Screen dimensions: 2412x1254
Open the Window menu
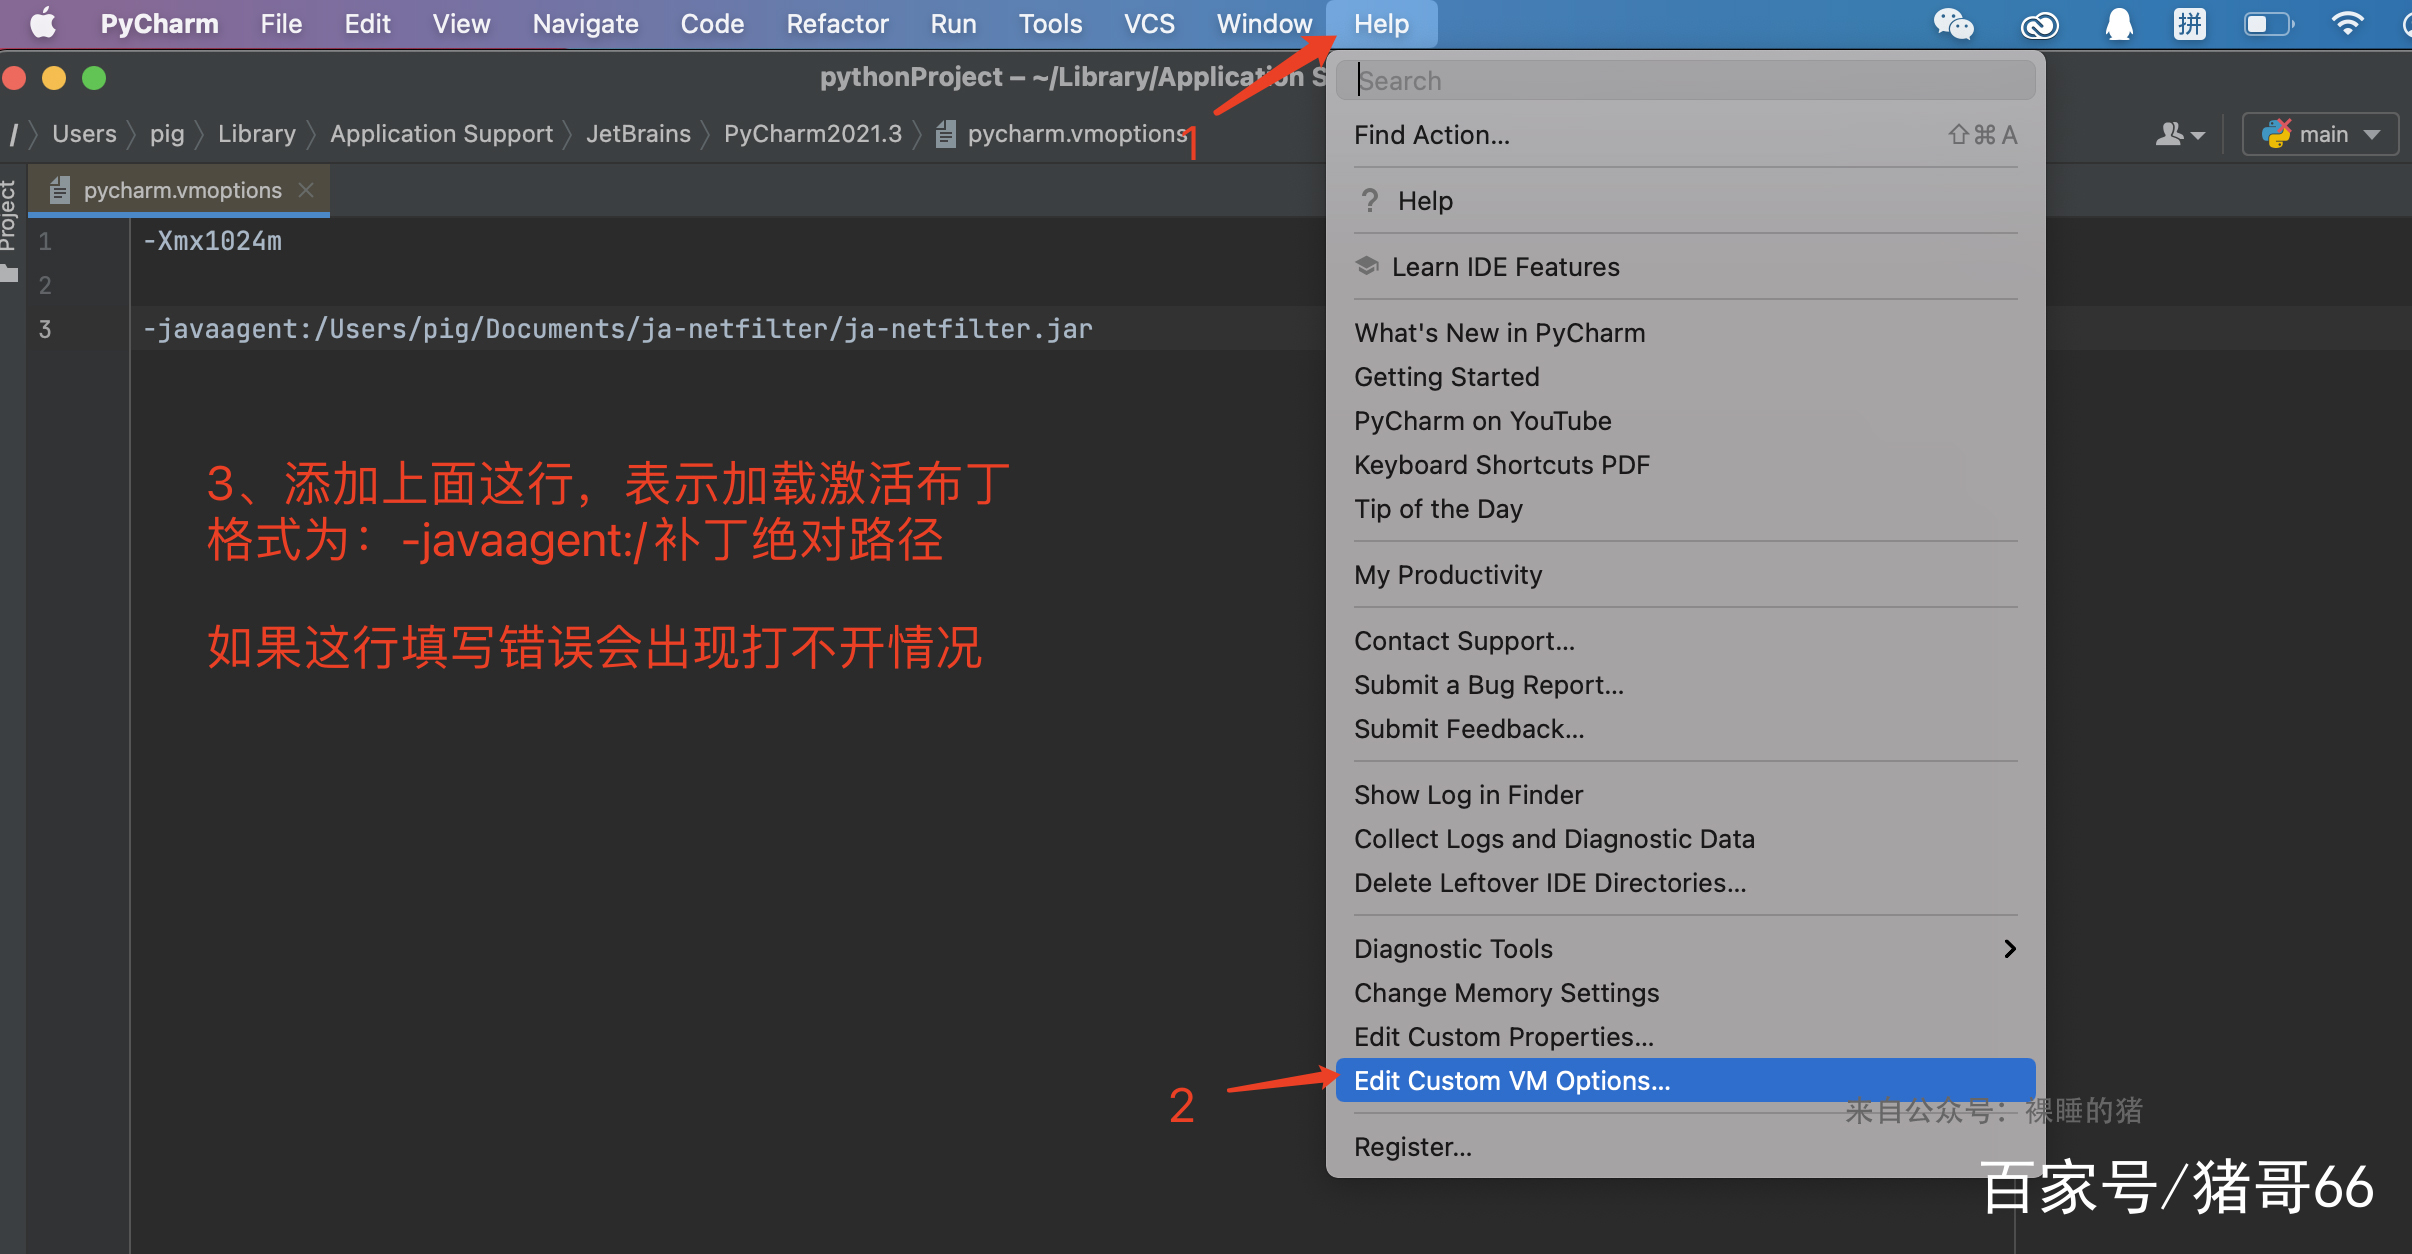1264,23
